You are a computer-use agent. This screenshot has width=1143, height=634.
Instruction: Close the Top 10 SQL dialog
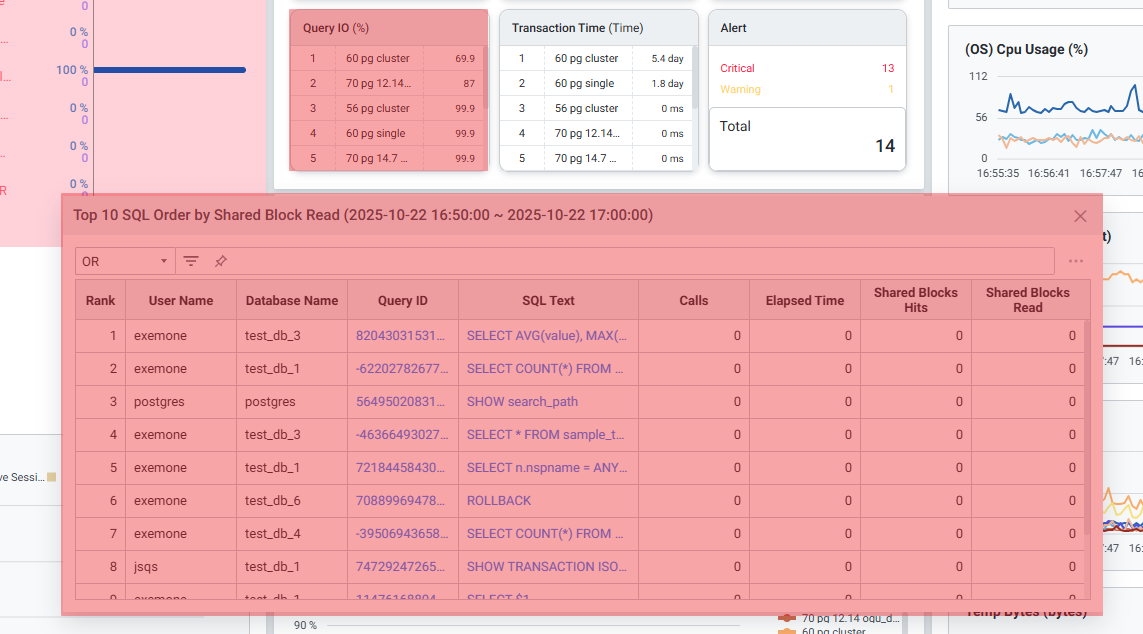[x=1080, y=216]
